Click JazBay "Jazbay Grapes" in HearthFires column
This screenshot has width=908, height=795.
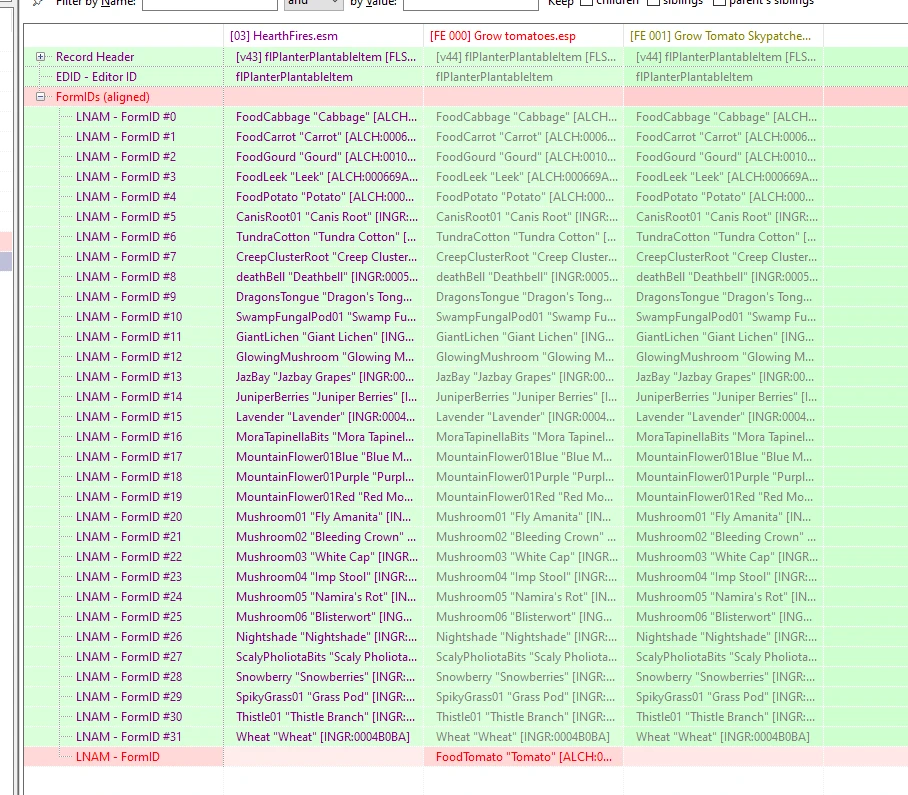[325, 376]
